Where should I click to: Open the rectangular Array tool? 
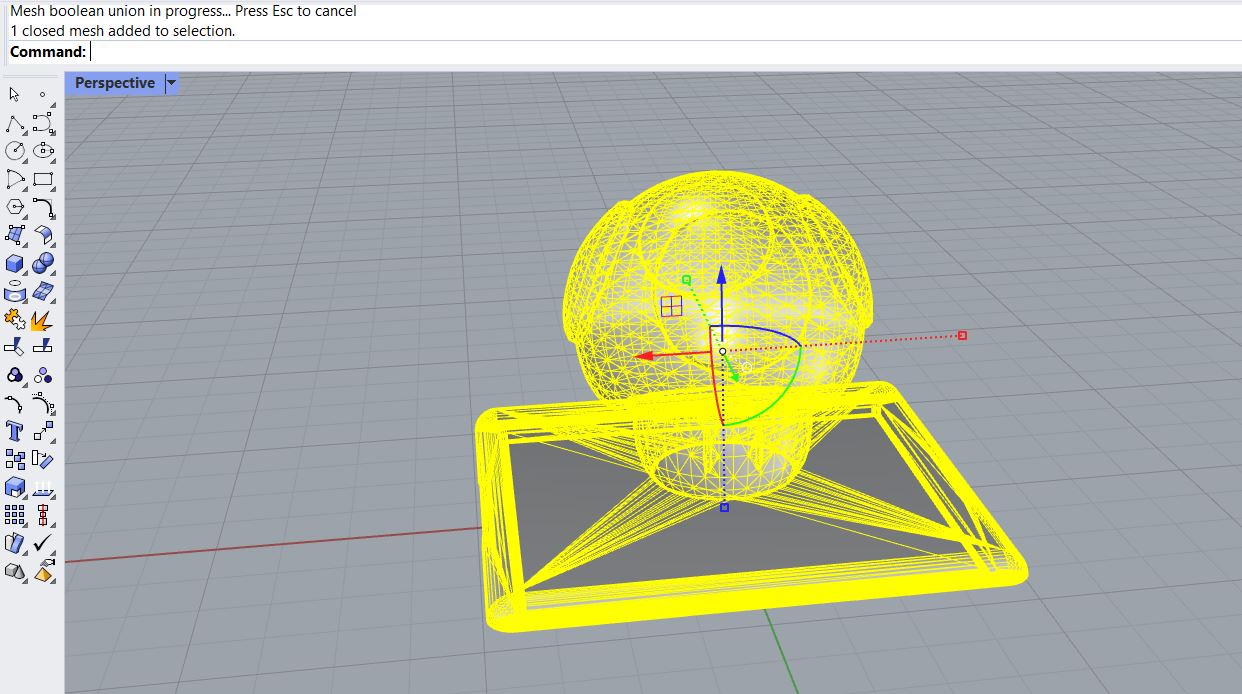coord(14,515)
